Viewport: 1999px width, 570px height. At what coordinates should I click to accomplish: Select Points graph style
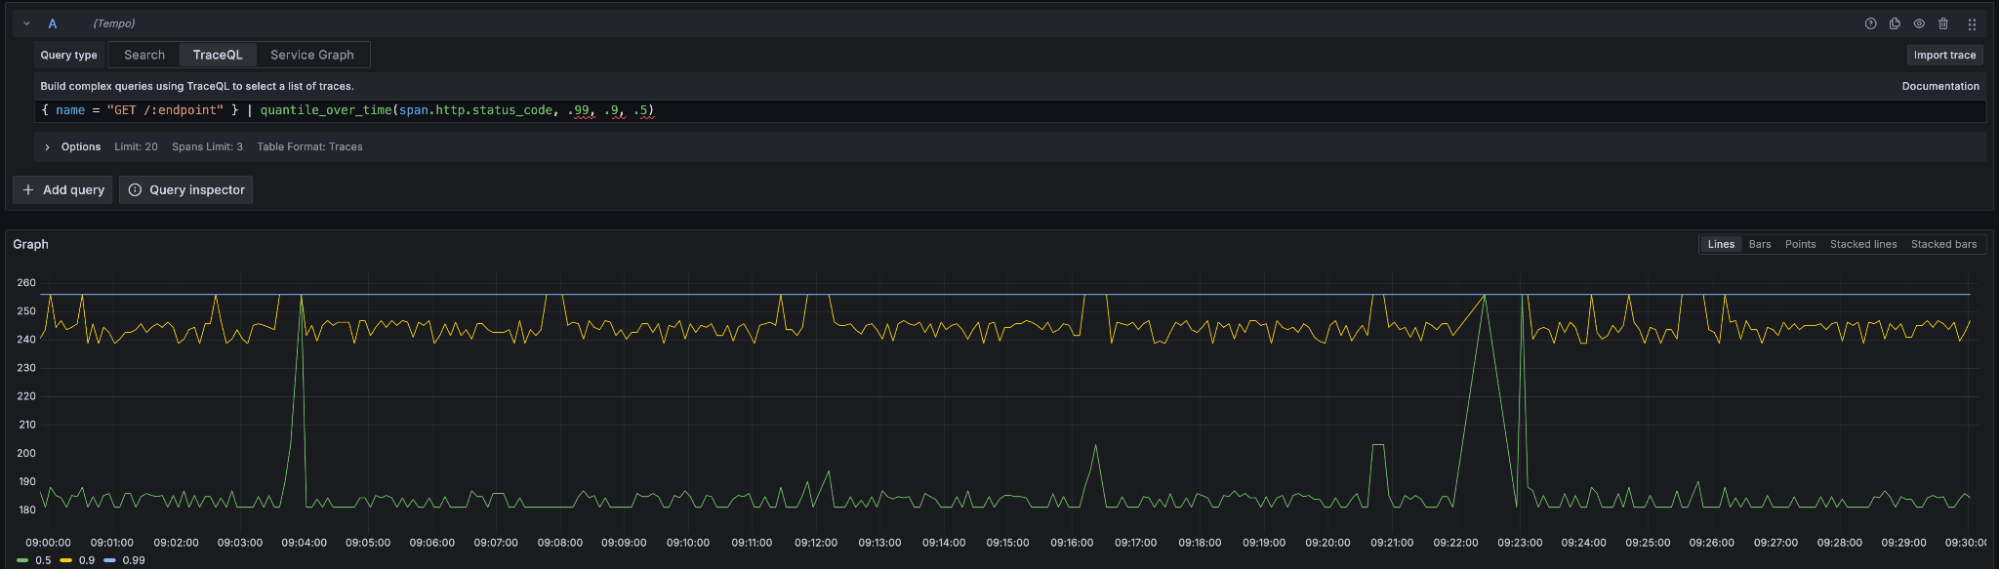tap(1800, 244)
